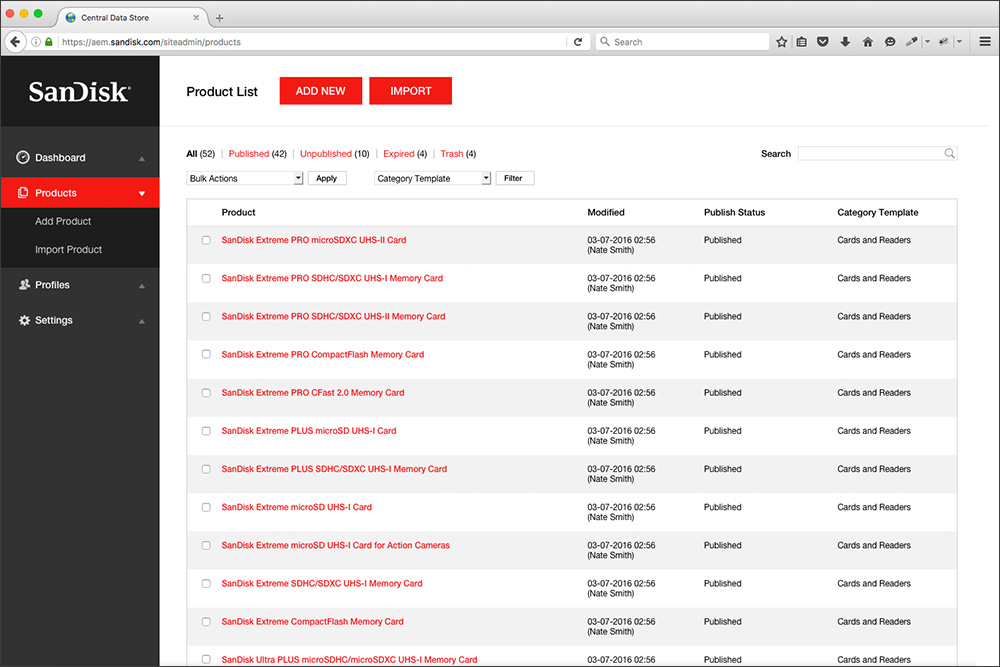Open a new browser tab with plus
Image resolution: width=1000 pixels, height=667 pixels.
(x=220, y=18)
